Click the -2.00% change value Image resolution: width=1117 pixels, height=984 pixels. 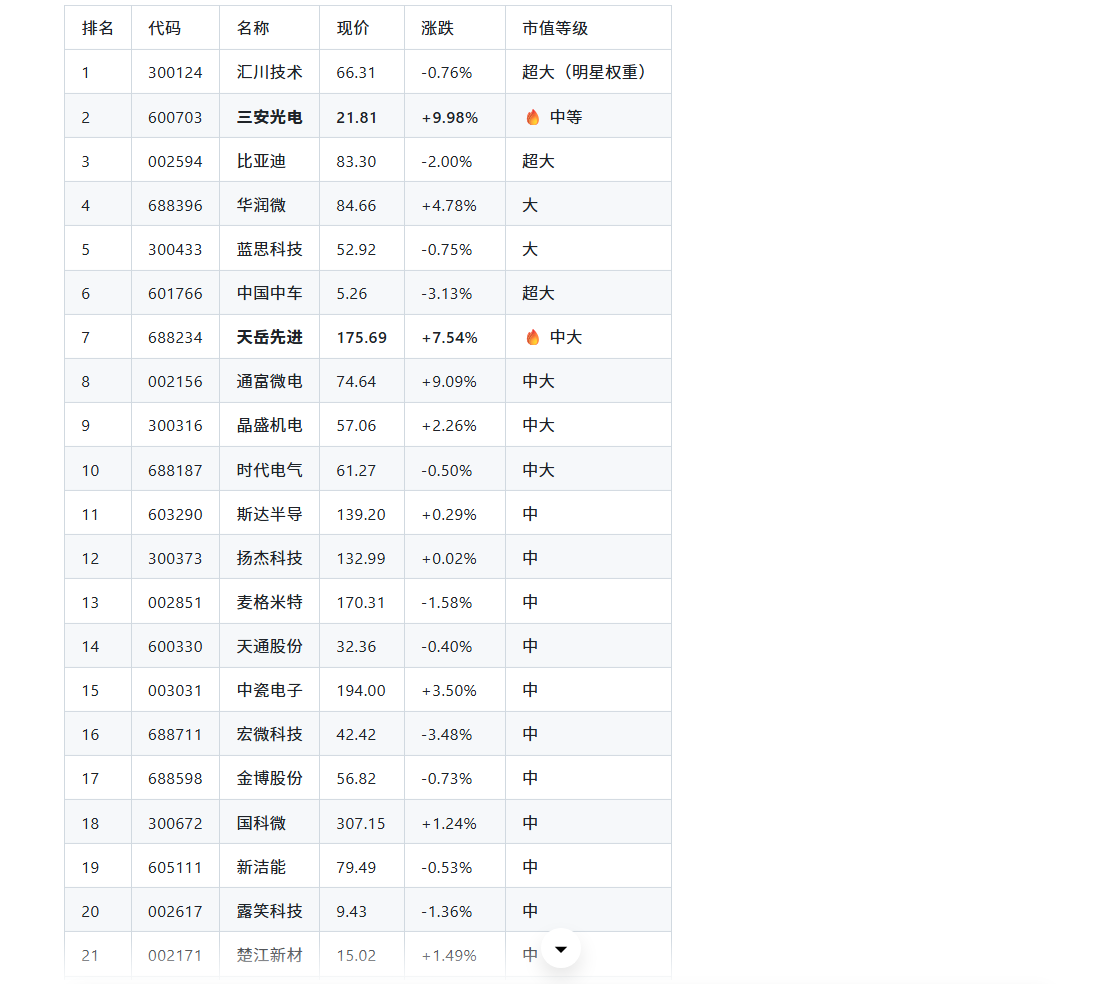click(447, 162)
